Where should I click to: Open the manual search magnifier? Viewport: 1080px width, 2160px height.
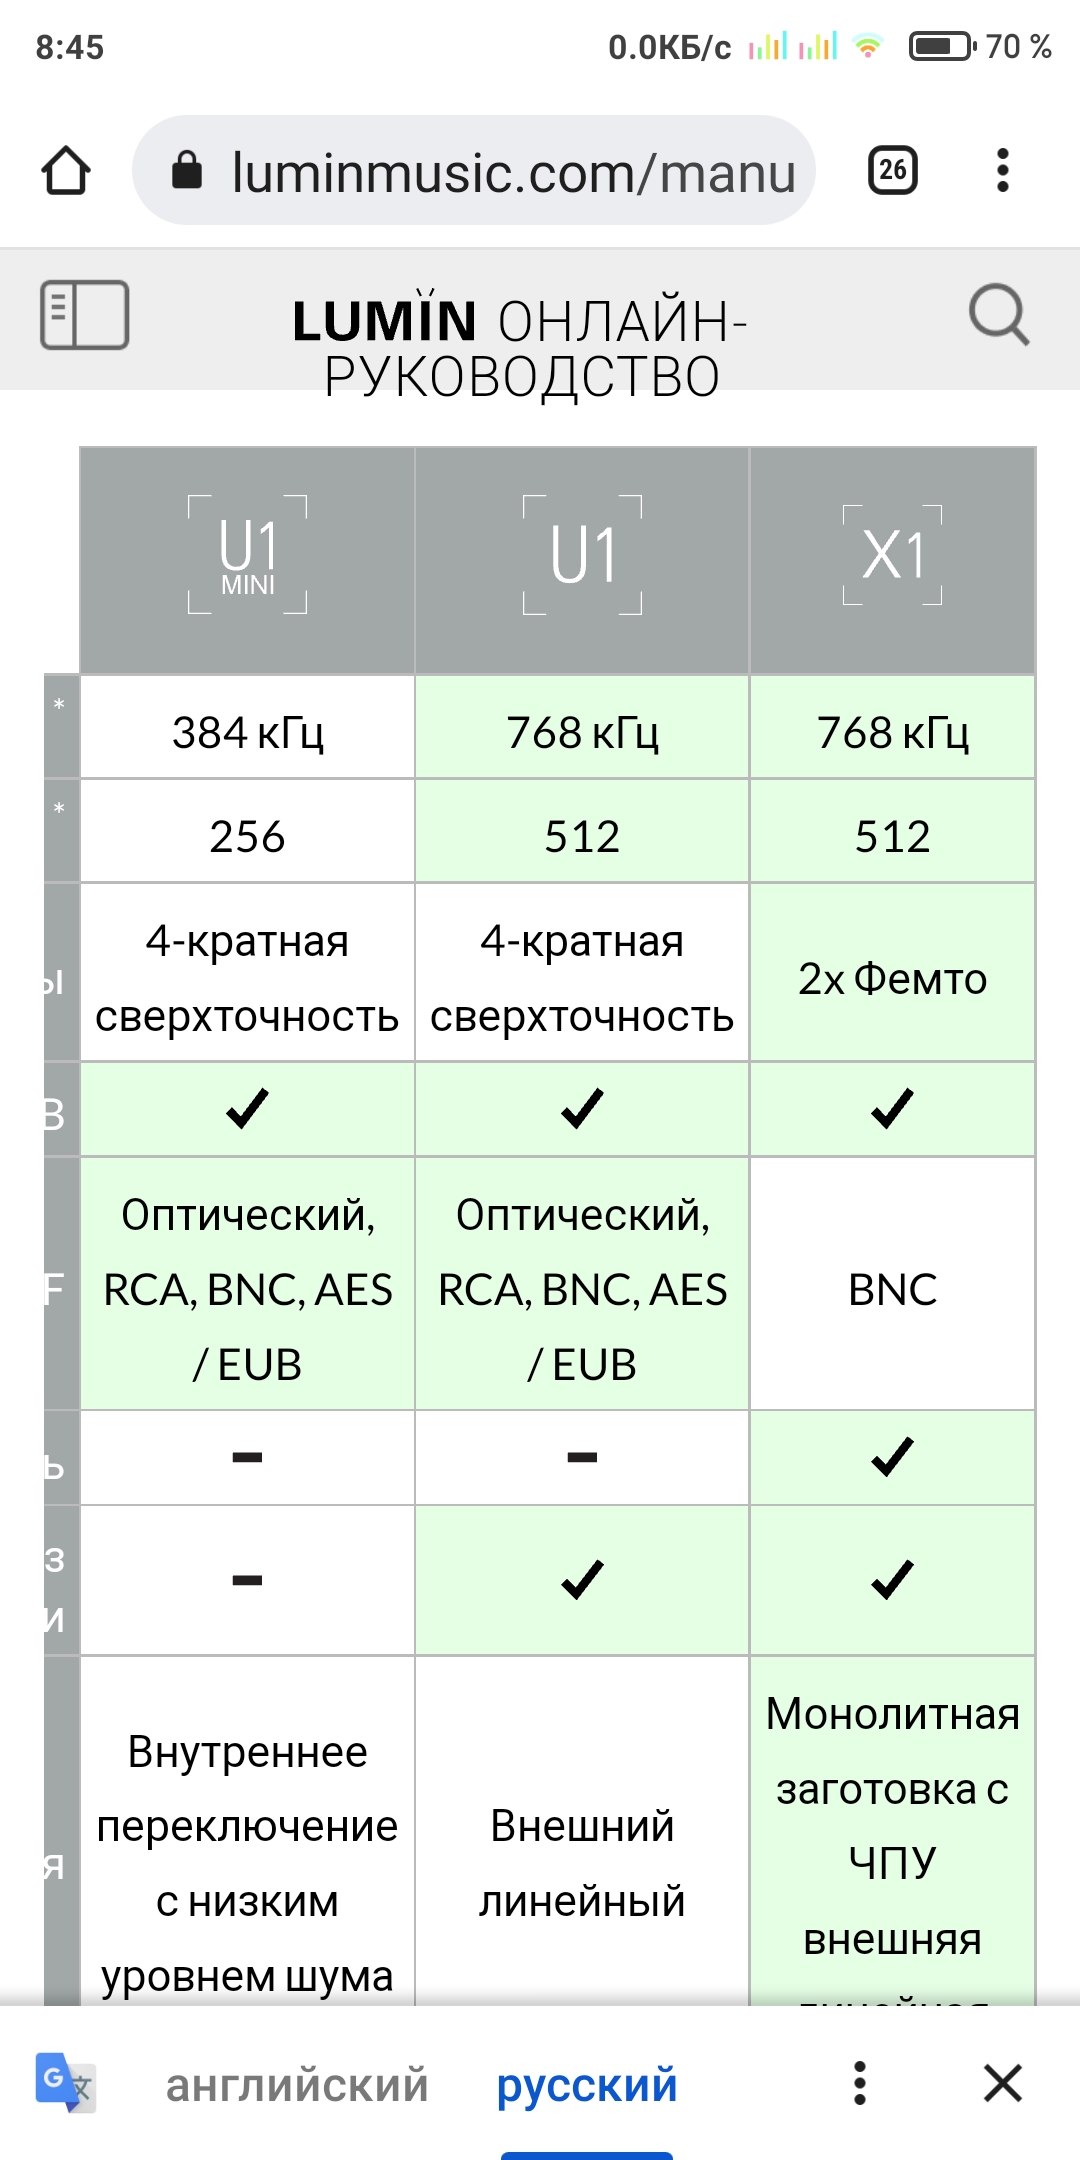(999, 315)
